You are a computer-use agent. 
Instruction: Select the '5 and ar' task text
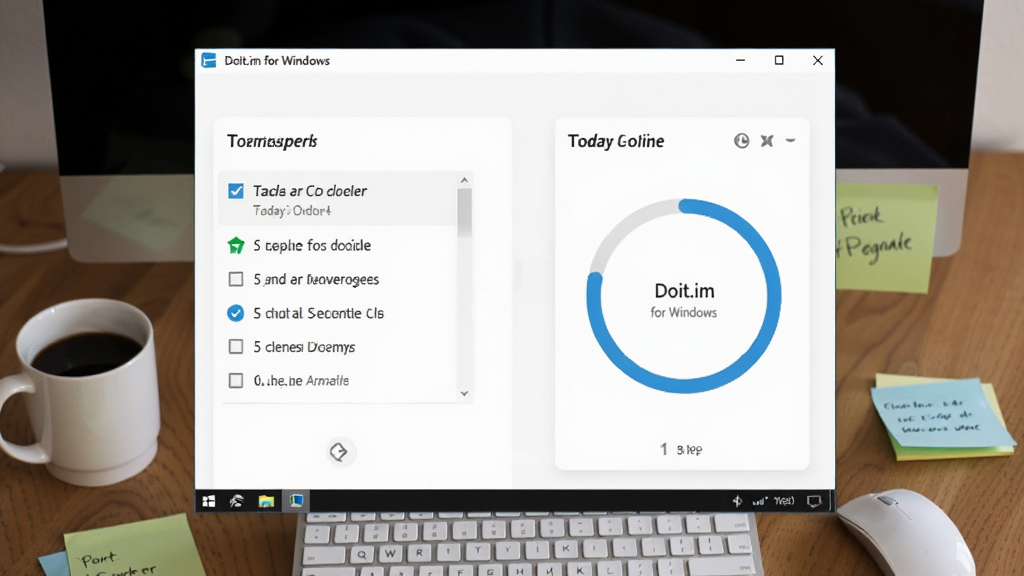point(316,280)
